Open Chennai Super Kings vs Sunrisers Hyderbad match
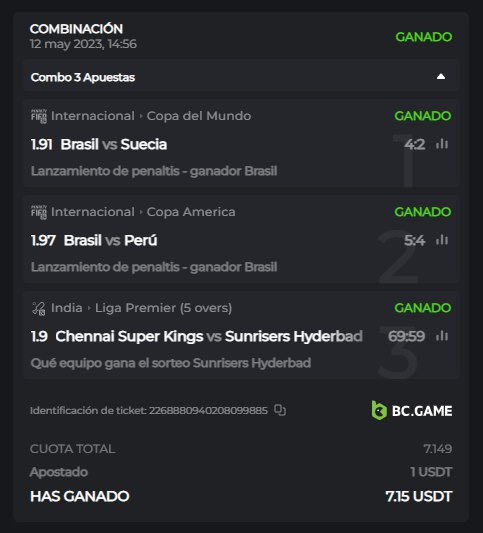 click(x=209, y=336)
